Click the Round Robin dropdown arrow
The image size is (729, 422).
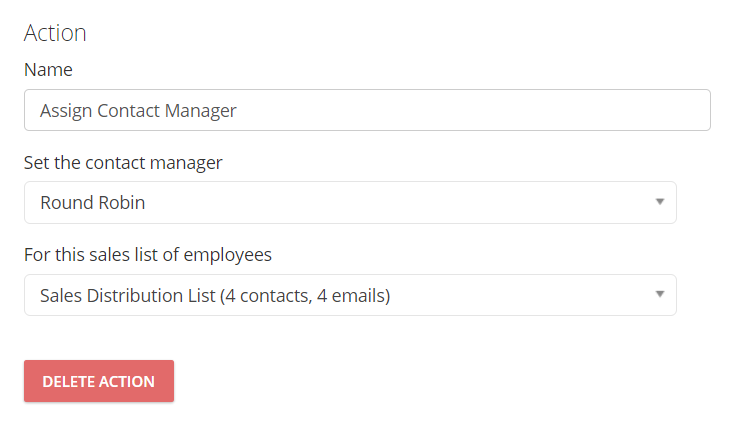point(659,202)
